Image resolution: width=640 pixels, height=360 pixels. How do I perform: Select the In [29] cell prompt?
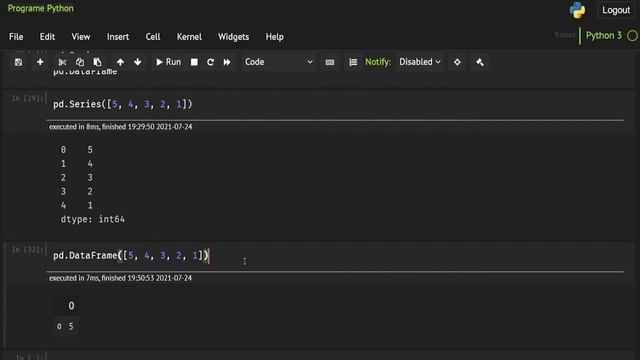(28, 98)
